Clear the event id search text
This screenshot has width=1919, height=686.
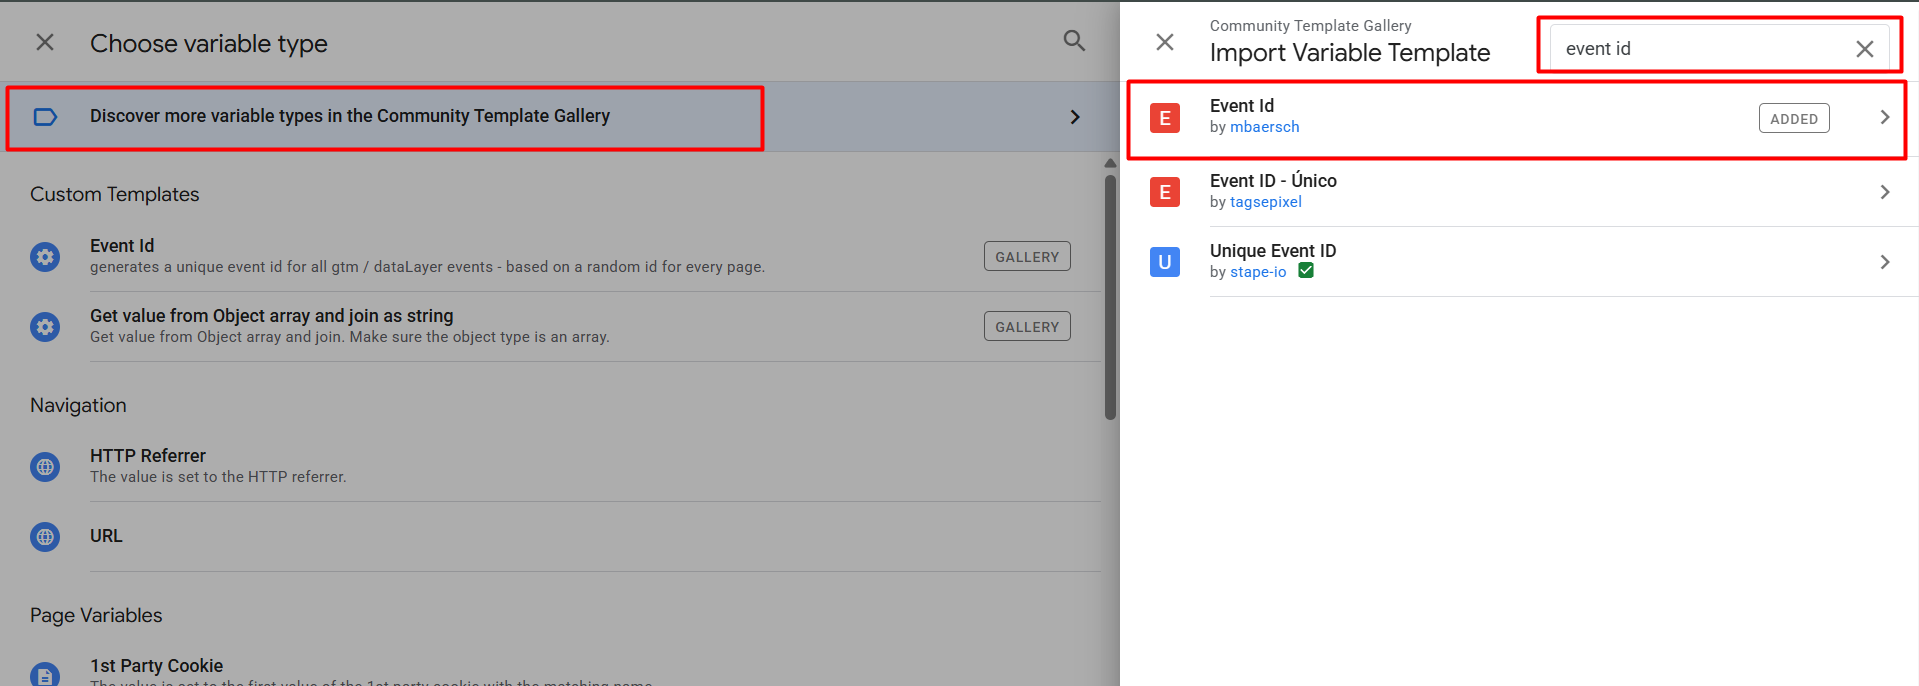pos(1864,49)
